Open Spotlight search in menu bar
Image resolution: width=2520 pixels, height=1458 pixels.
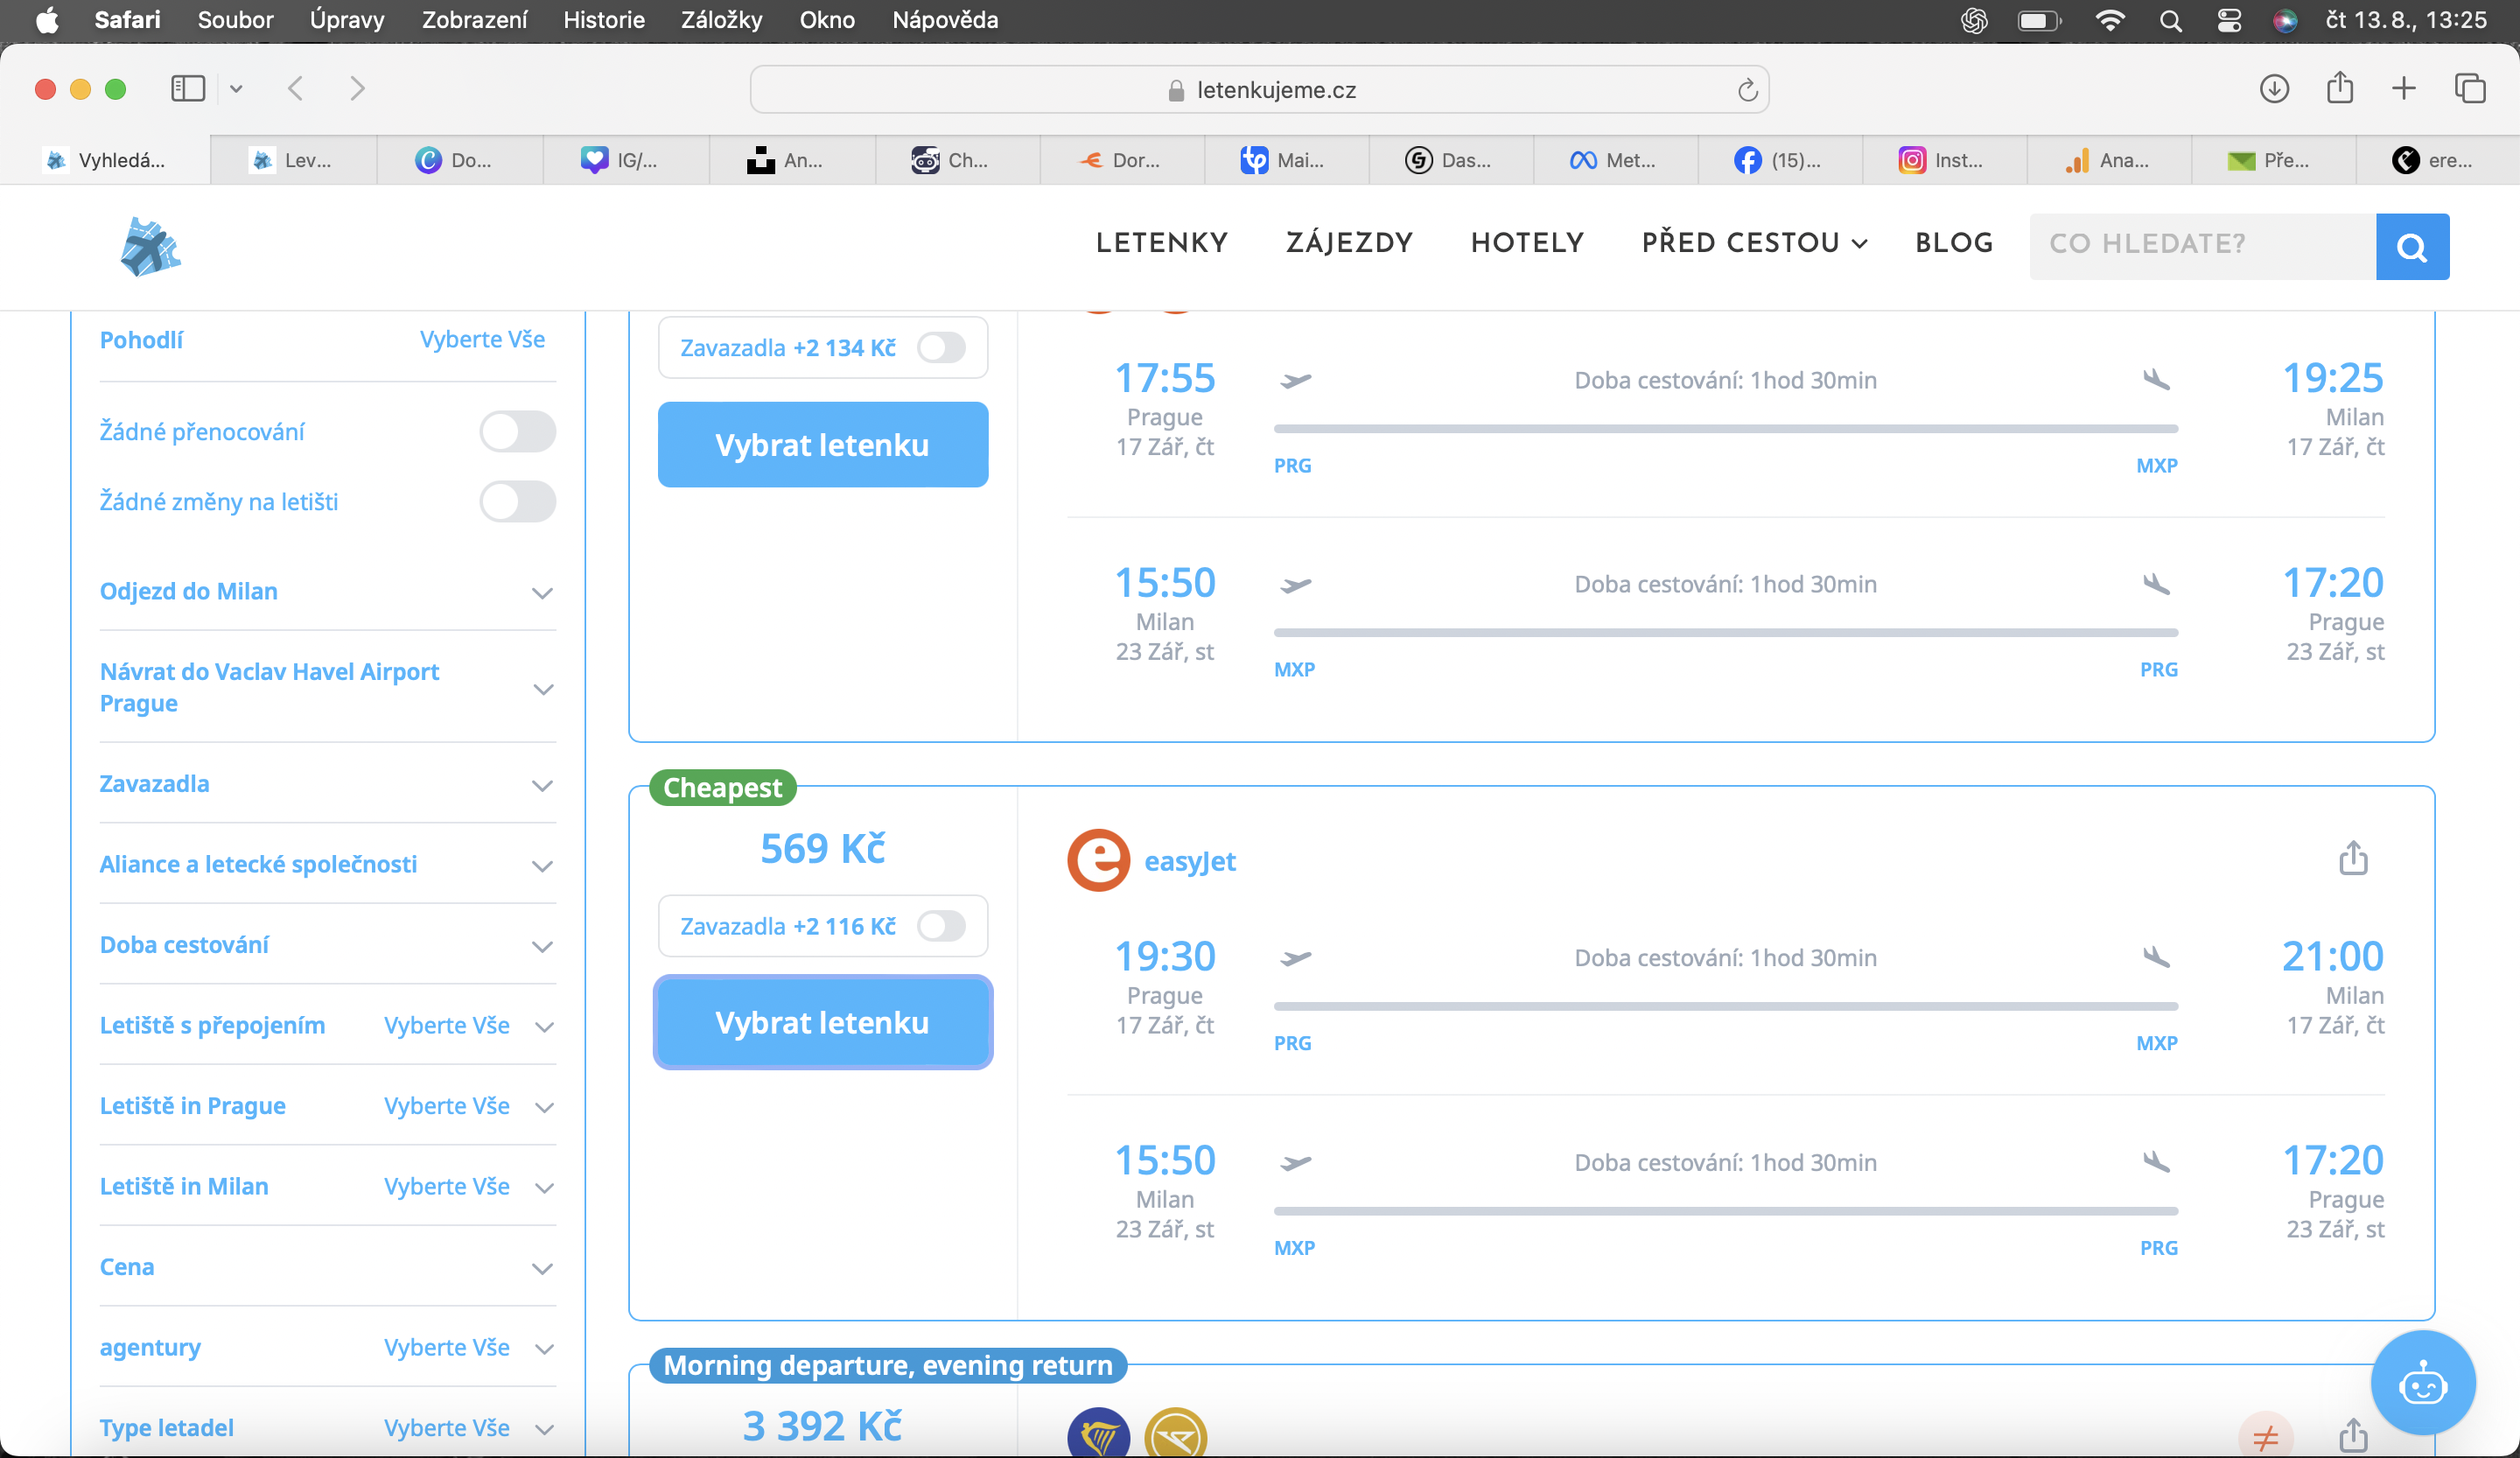2169,21
